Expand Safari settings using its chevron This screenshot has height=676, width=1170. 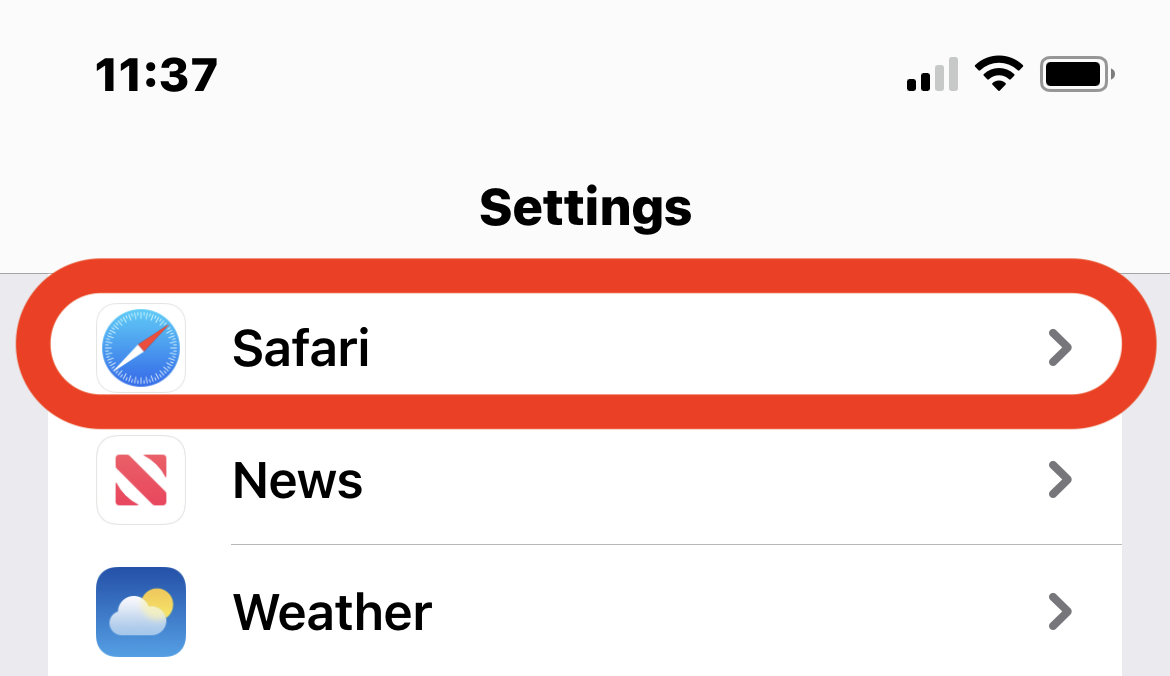point(1059,348)
